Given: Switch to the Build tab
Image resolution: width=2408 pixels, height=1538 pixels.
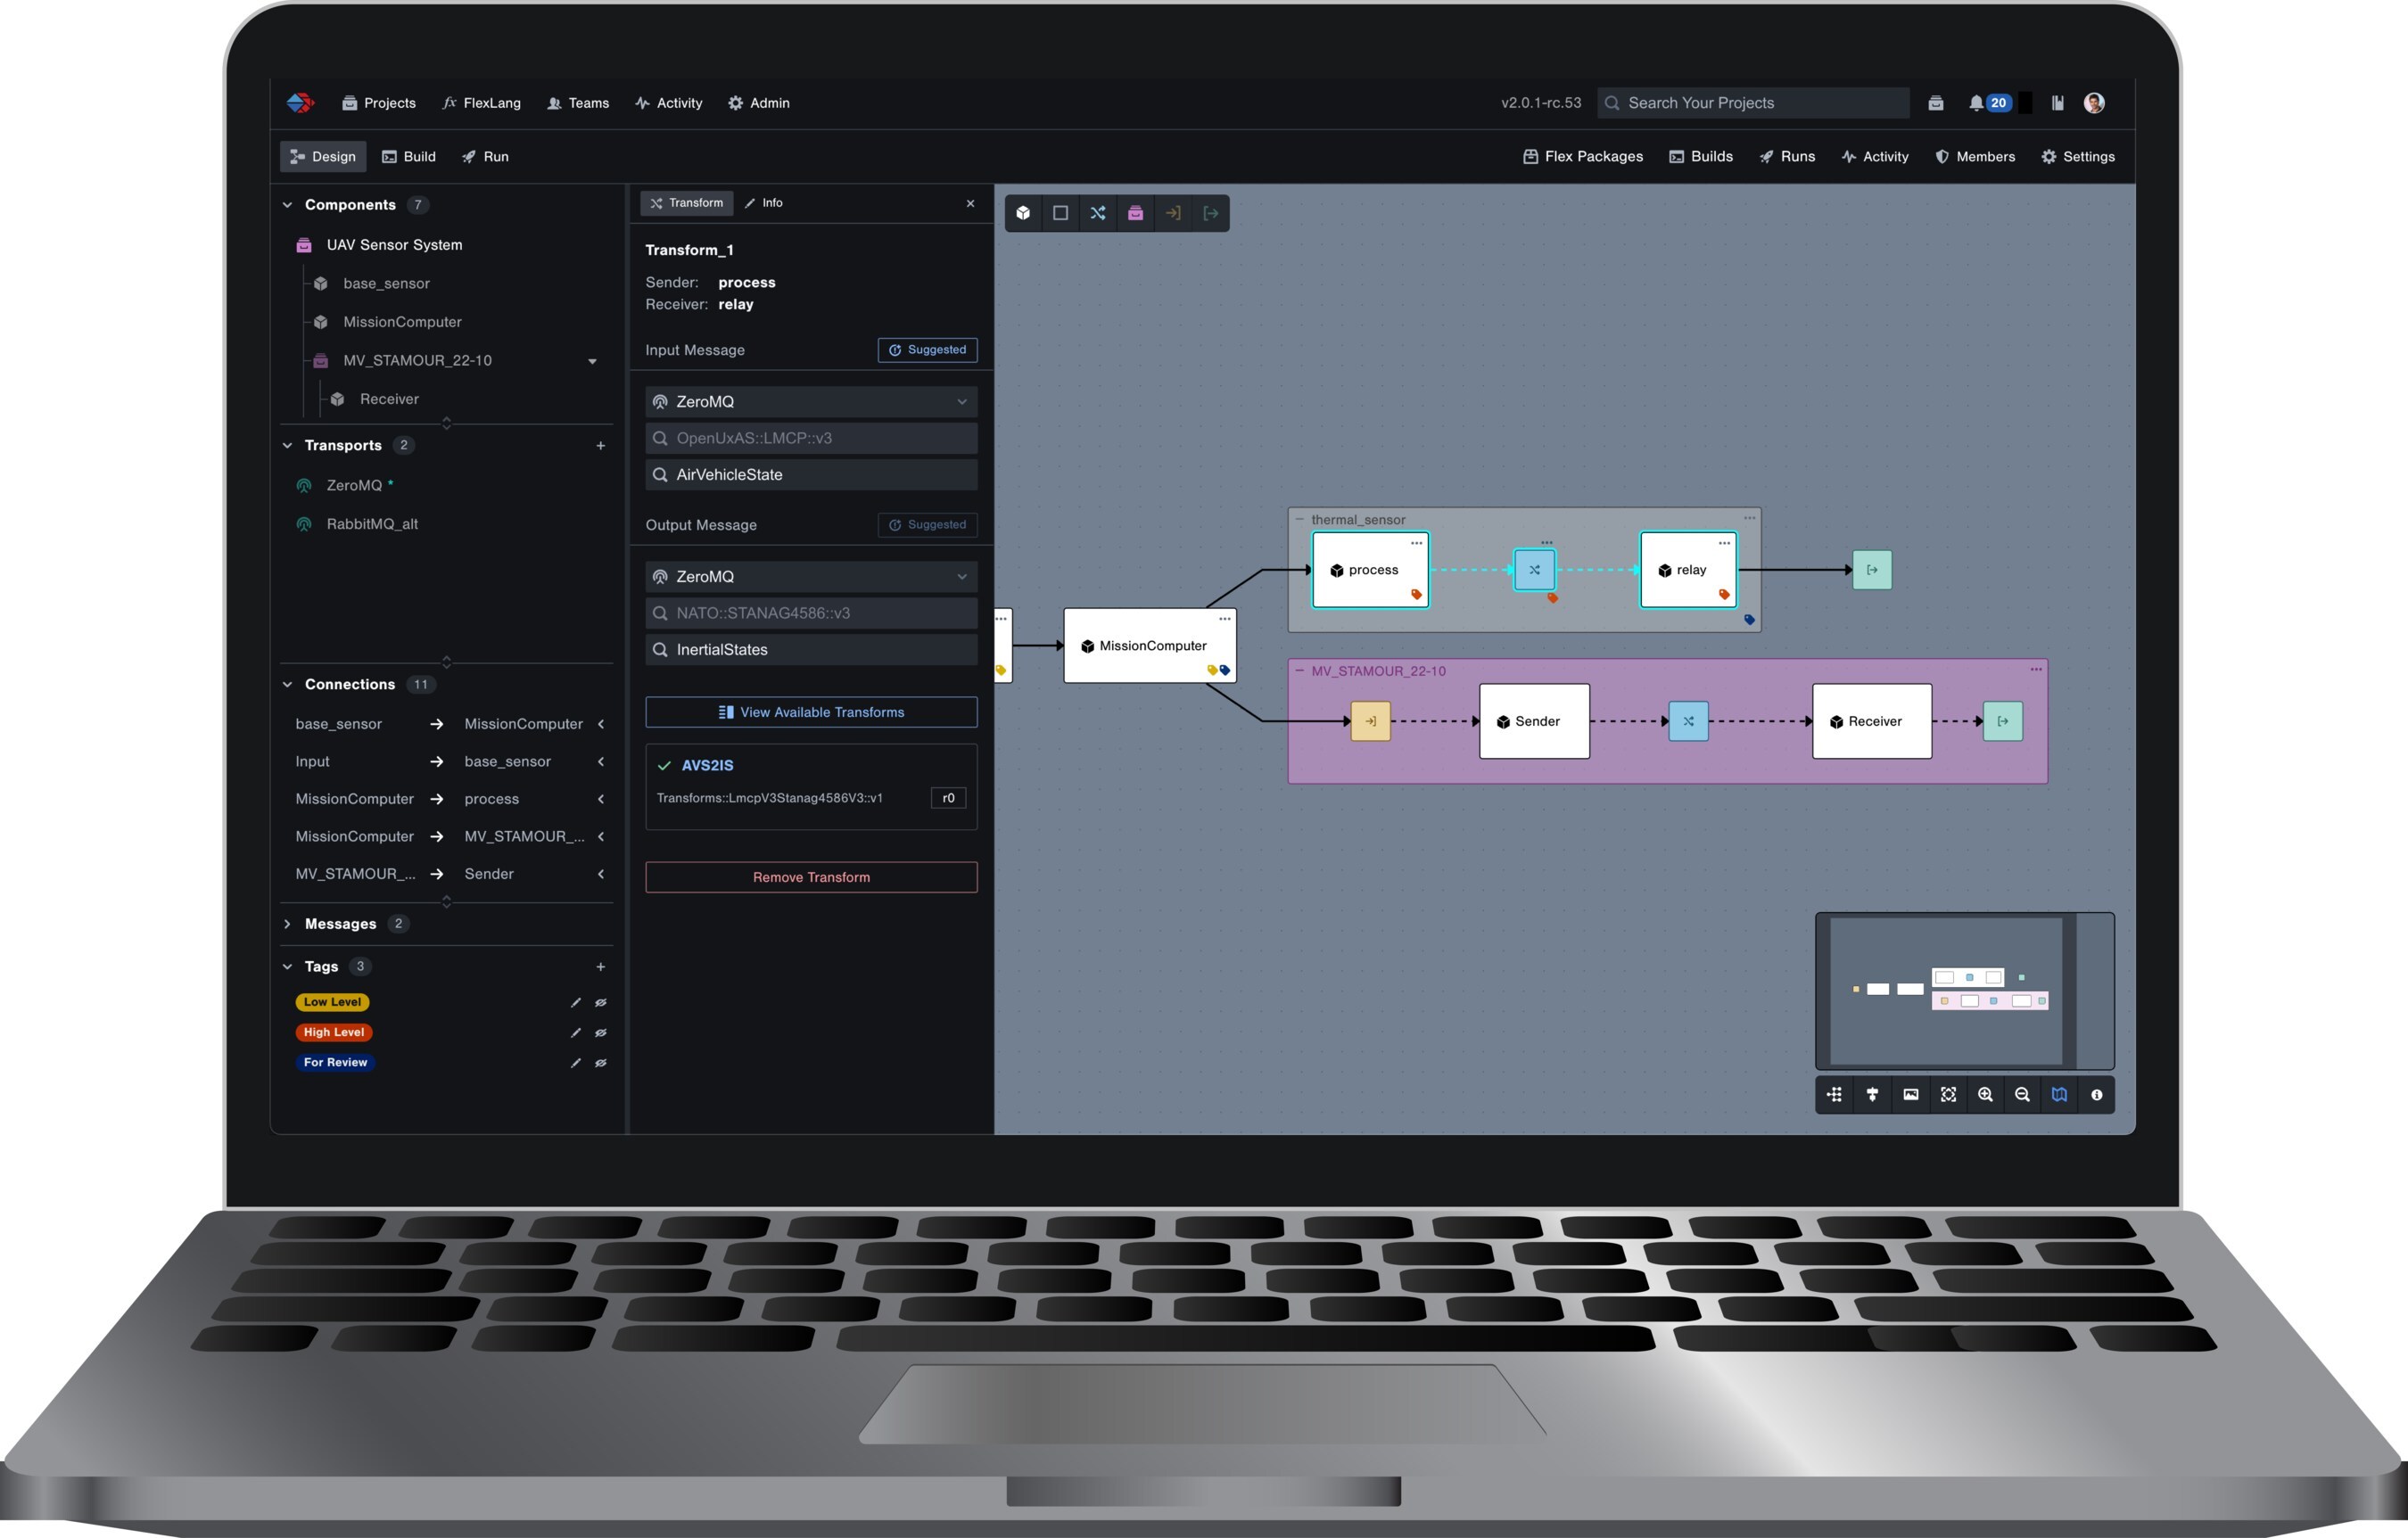Looking at the screenshot, I should (x=409, y=157).
